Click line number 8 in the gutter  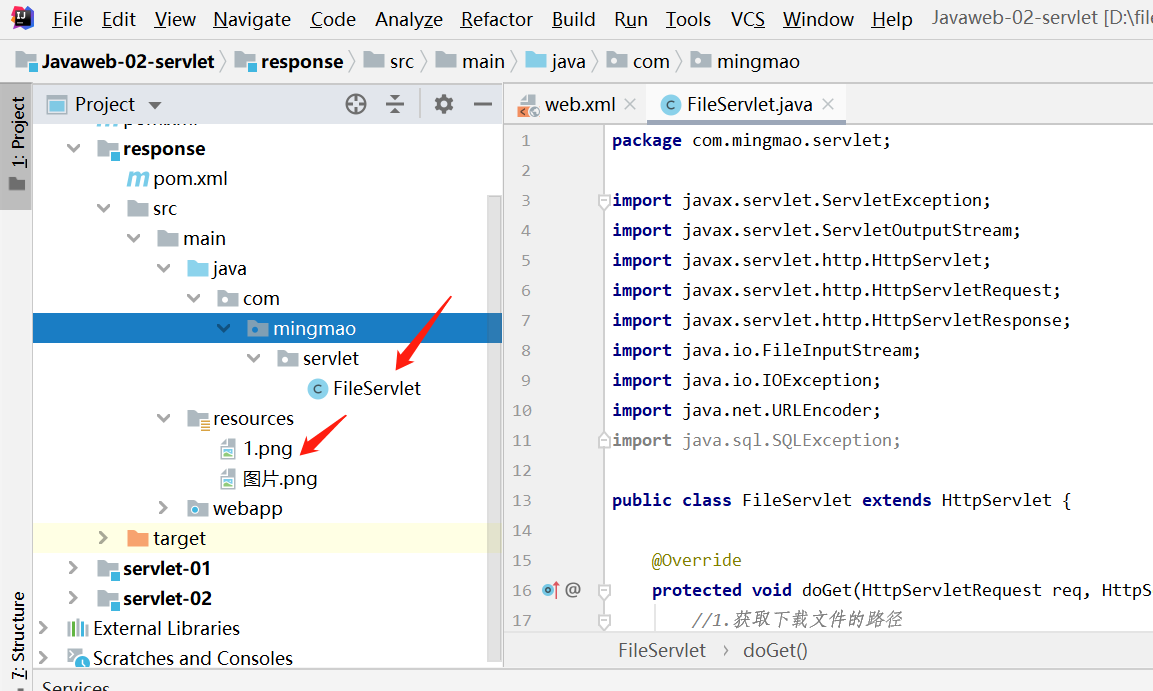coord(525,351)
